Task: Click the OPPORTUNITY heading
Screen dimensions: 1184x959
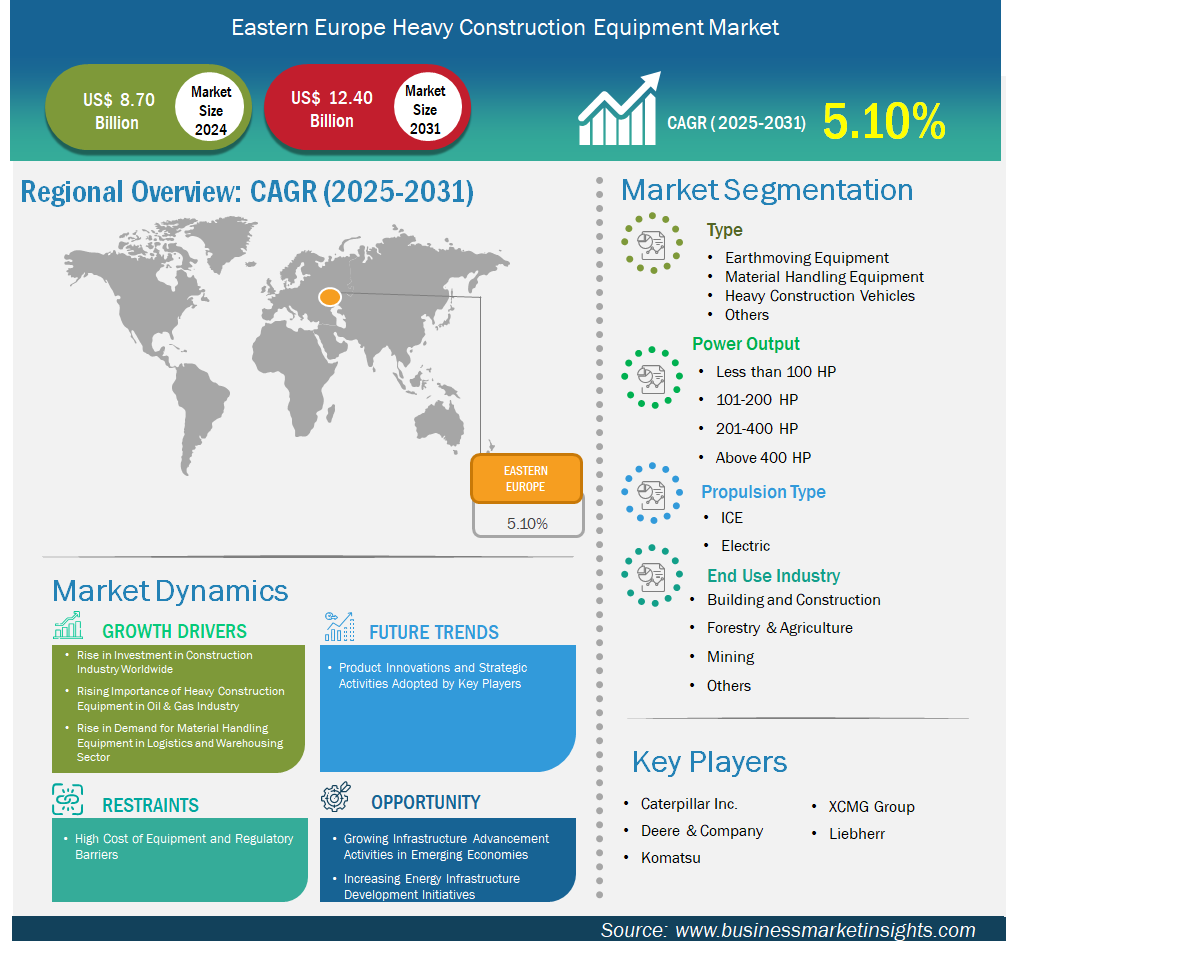Action: (426, 802)
